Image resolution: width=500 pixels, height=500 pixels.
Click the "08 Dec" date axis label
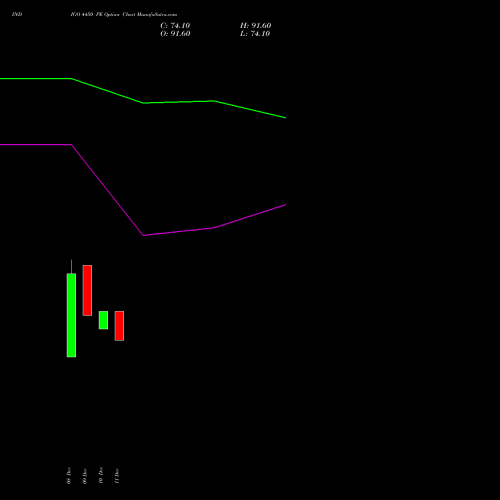click(x=69, y=475)
